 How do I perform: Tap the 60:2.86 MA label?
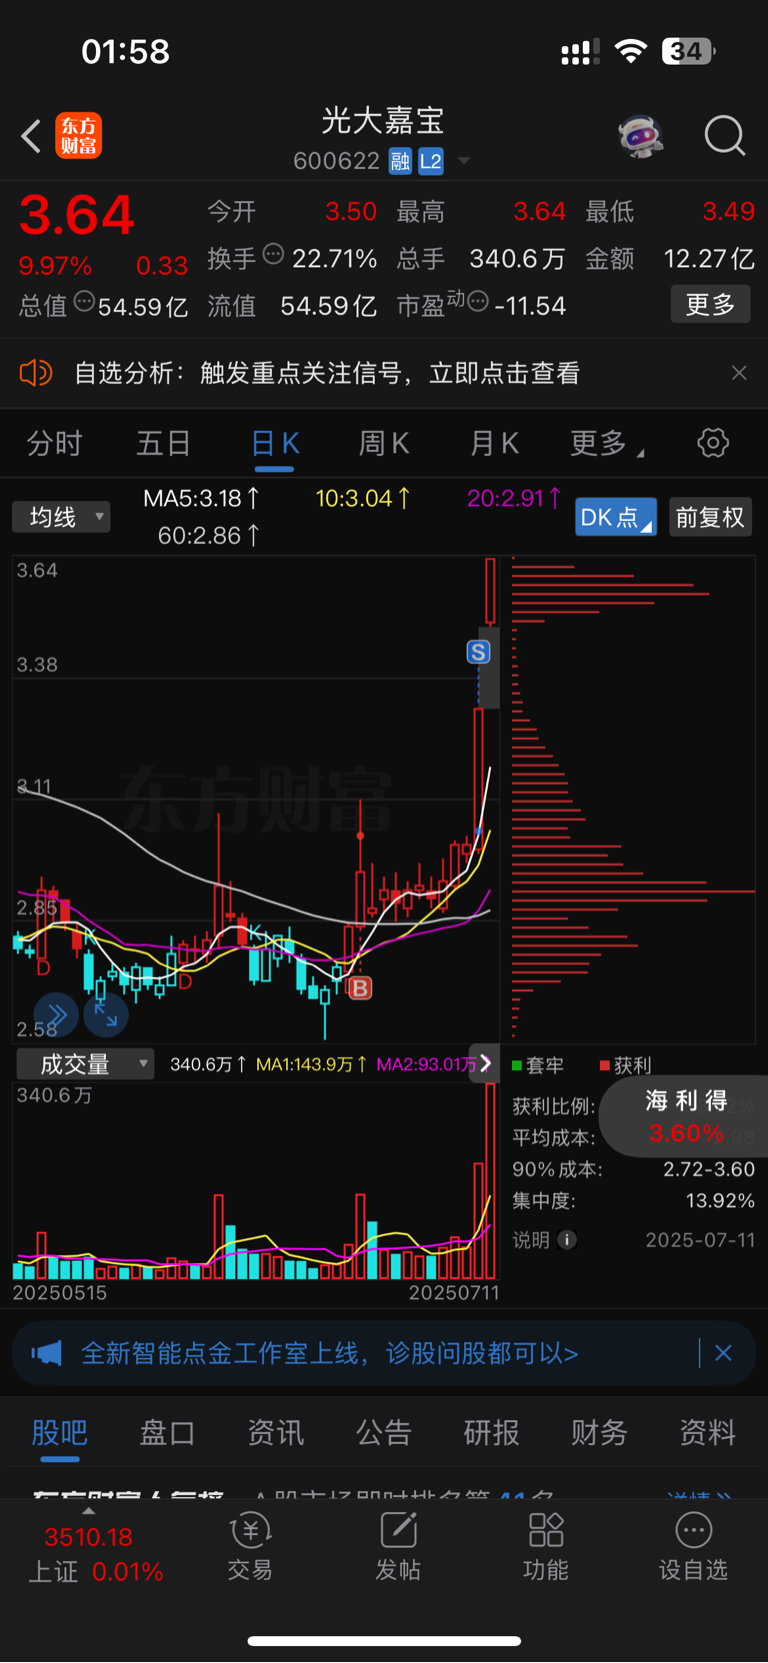(208, 536)
